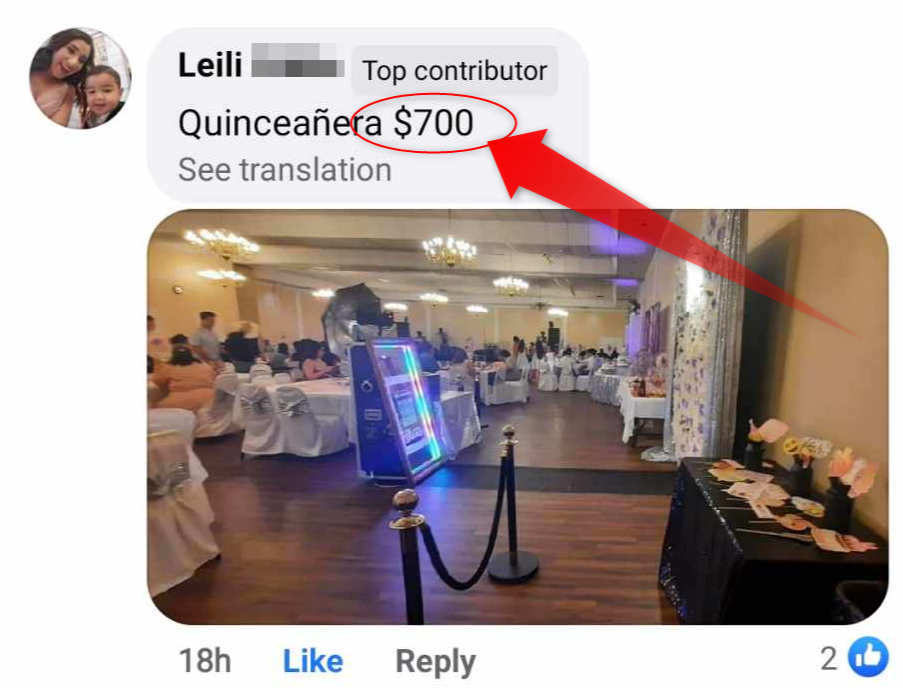Image resolution: width=903 pixels, height=688 pixels.
Task: Click the Top contributor badge
Action: [454, 71]
